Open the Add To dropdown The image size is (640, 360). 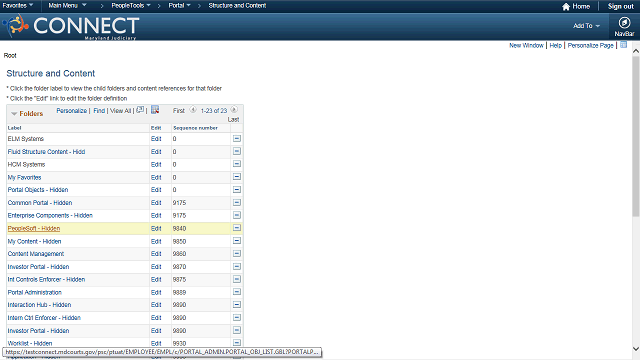coord(587,26)
